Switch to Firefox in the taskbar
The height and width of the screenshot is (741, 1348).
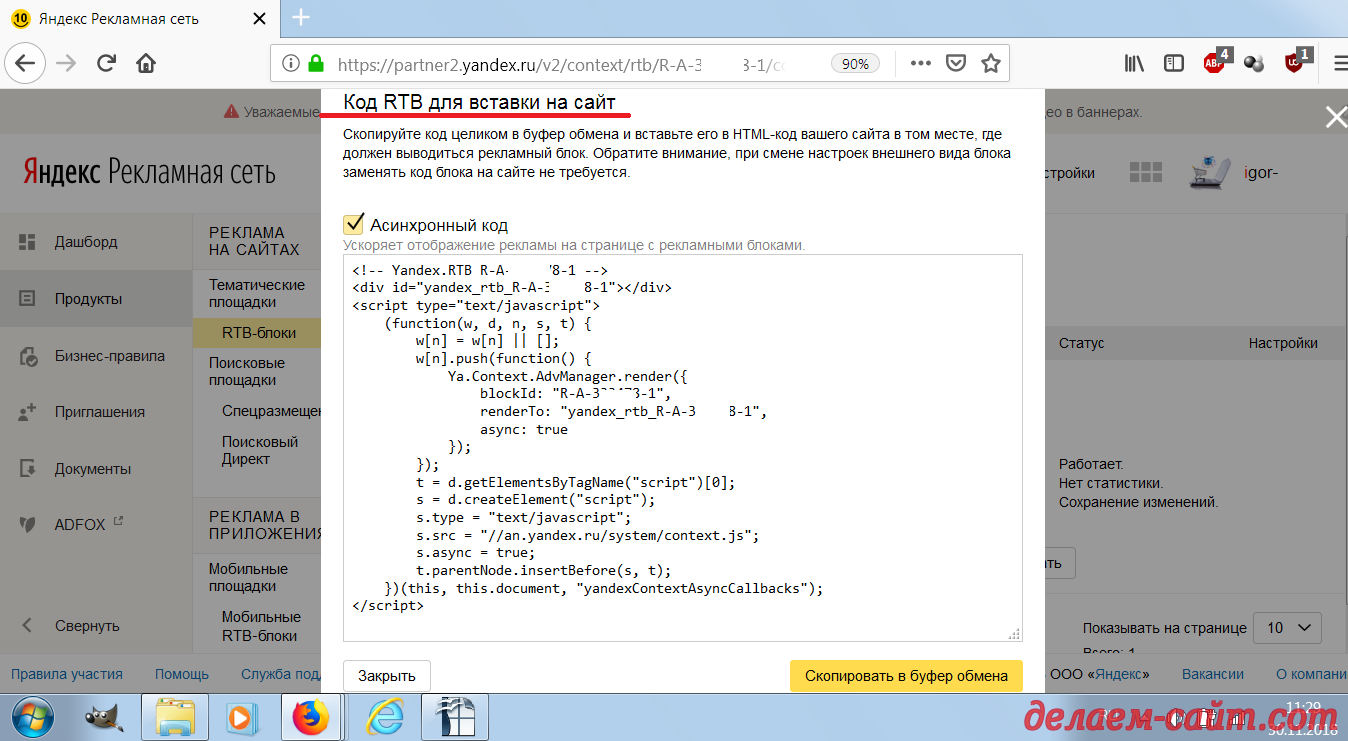(x=311, y=717)
